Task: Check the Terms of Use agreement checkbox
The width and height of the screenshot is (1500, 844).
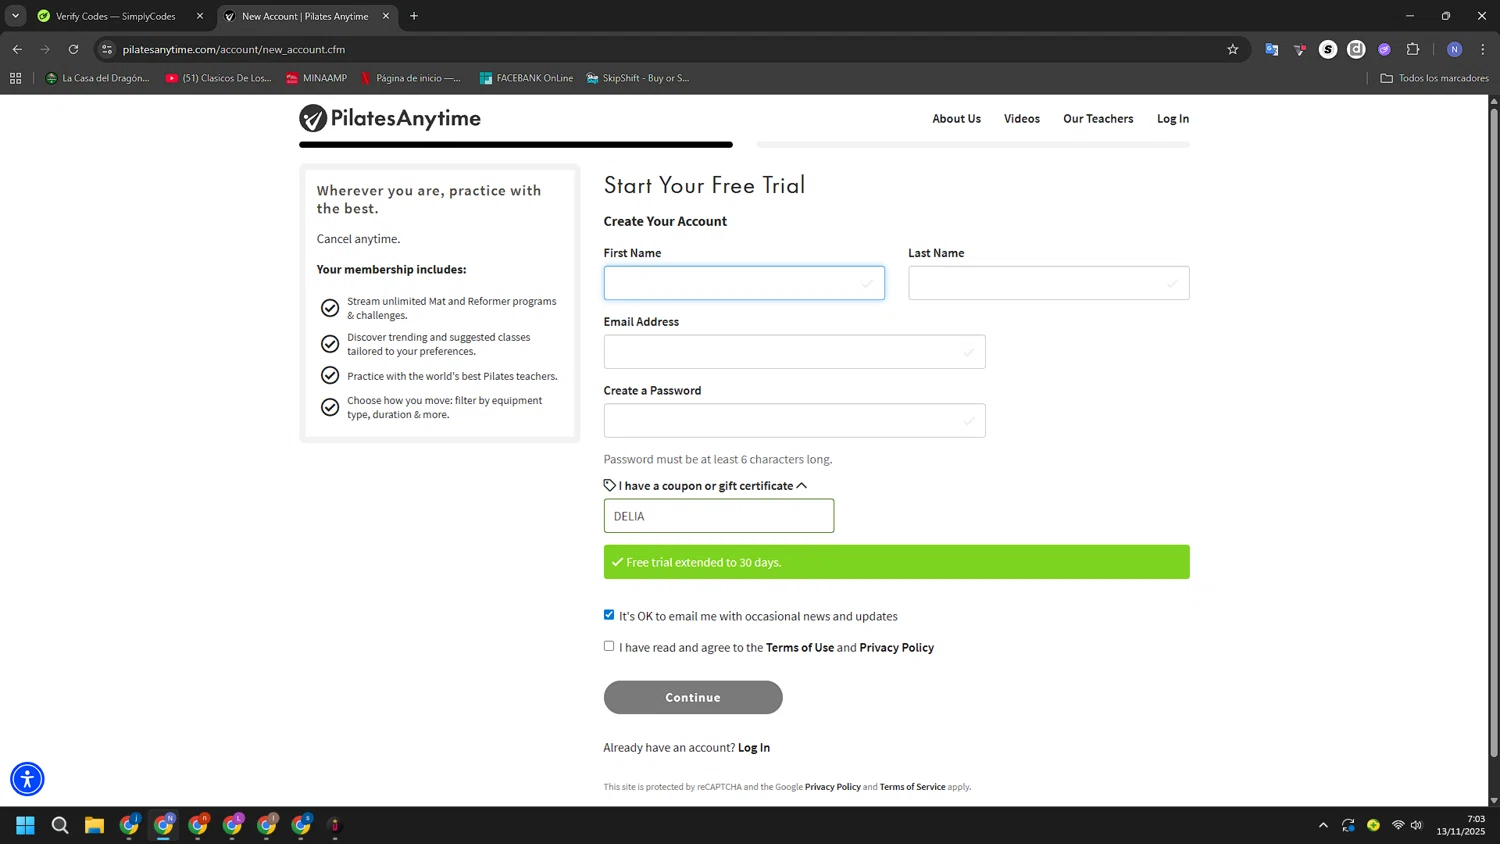Action: pos(609,646)
